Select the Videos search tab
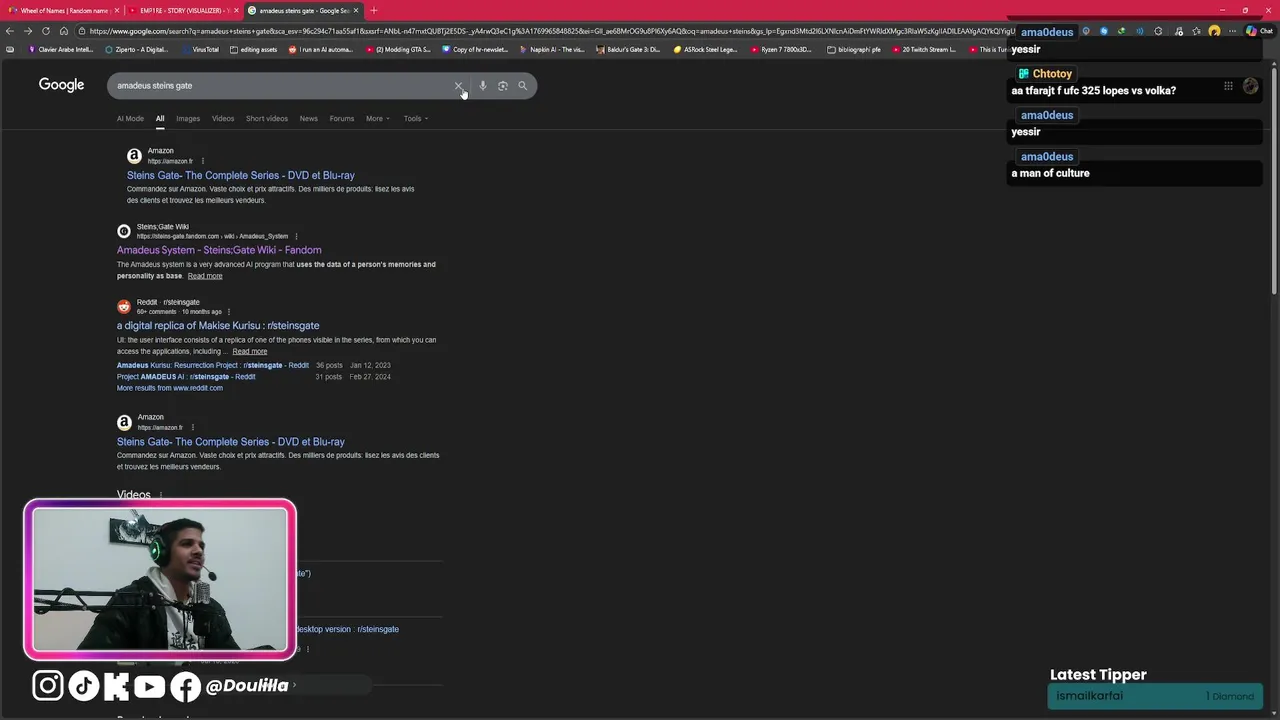The image size is (1280, 720). click(x=223, y=119)
